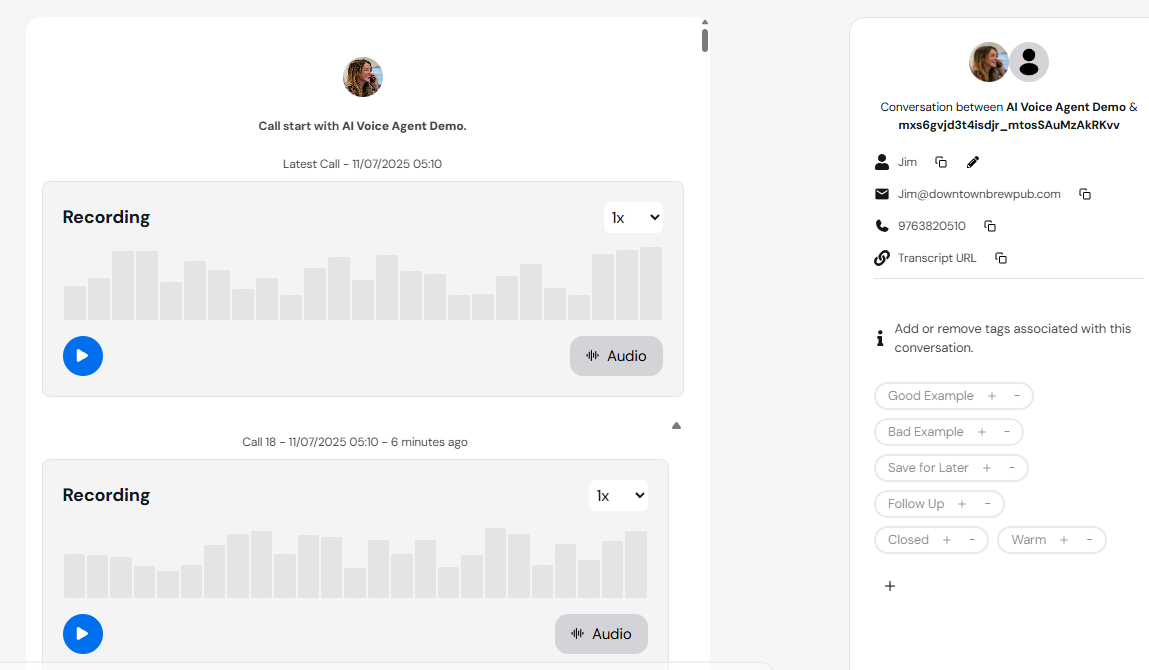Screen dimensions: 1149x670
Task: Play the Latest Call recording
Action: [83, 356]
